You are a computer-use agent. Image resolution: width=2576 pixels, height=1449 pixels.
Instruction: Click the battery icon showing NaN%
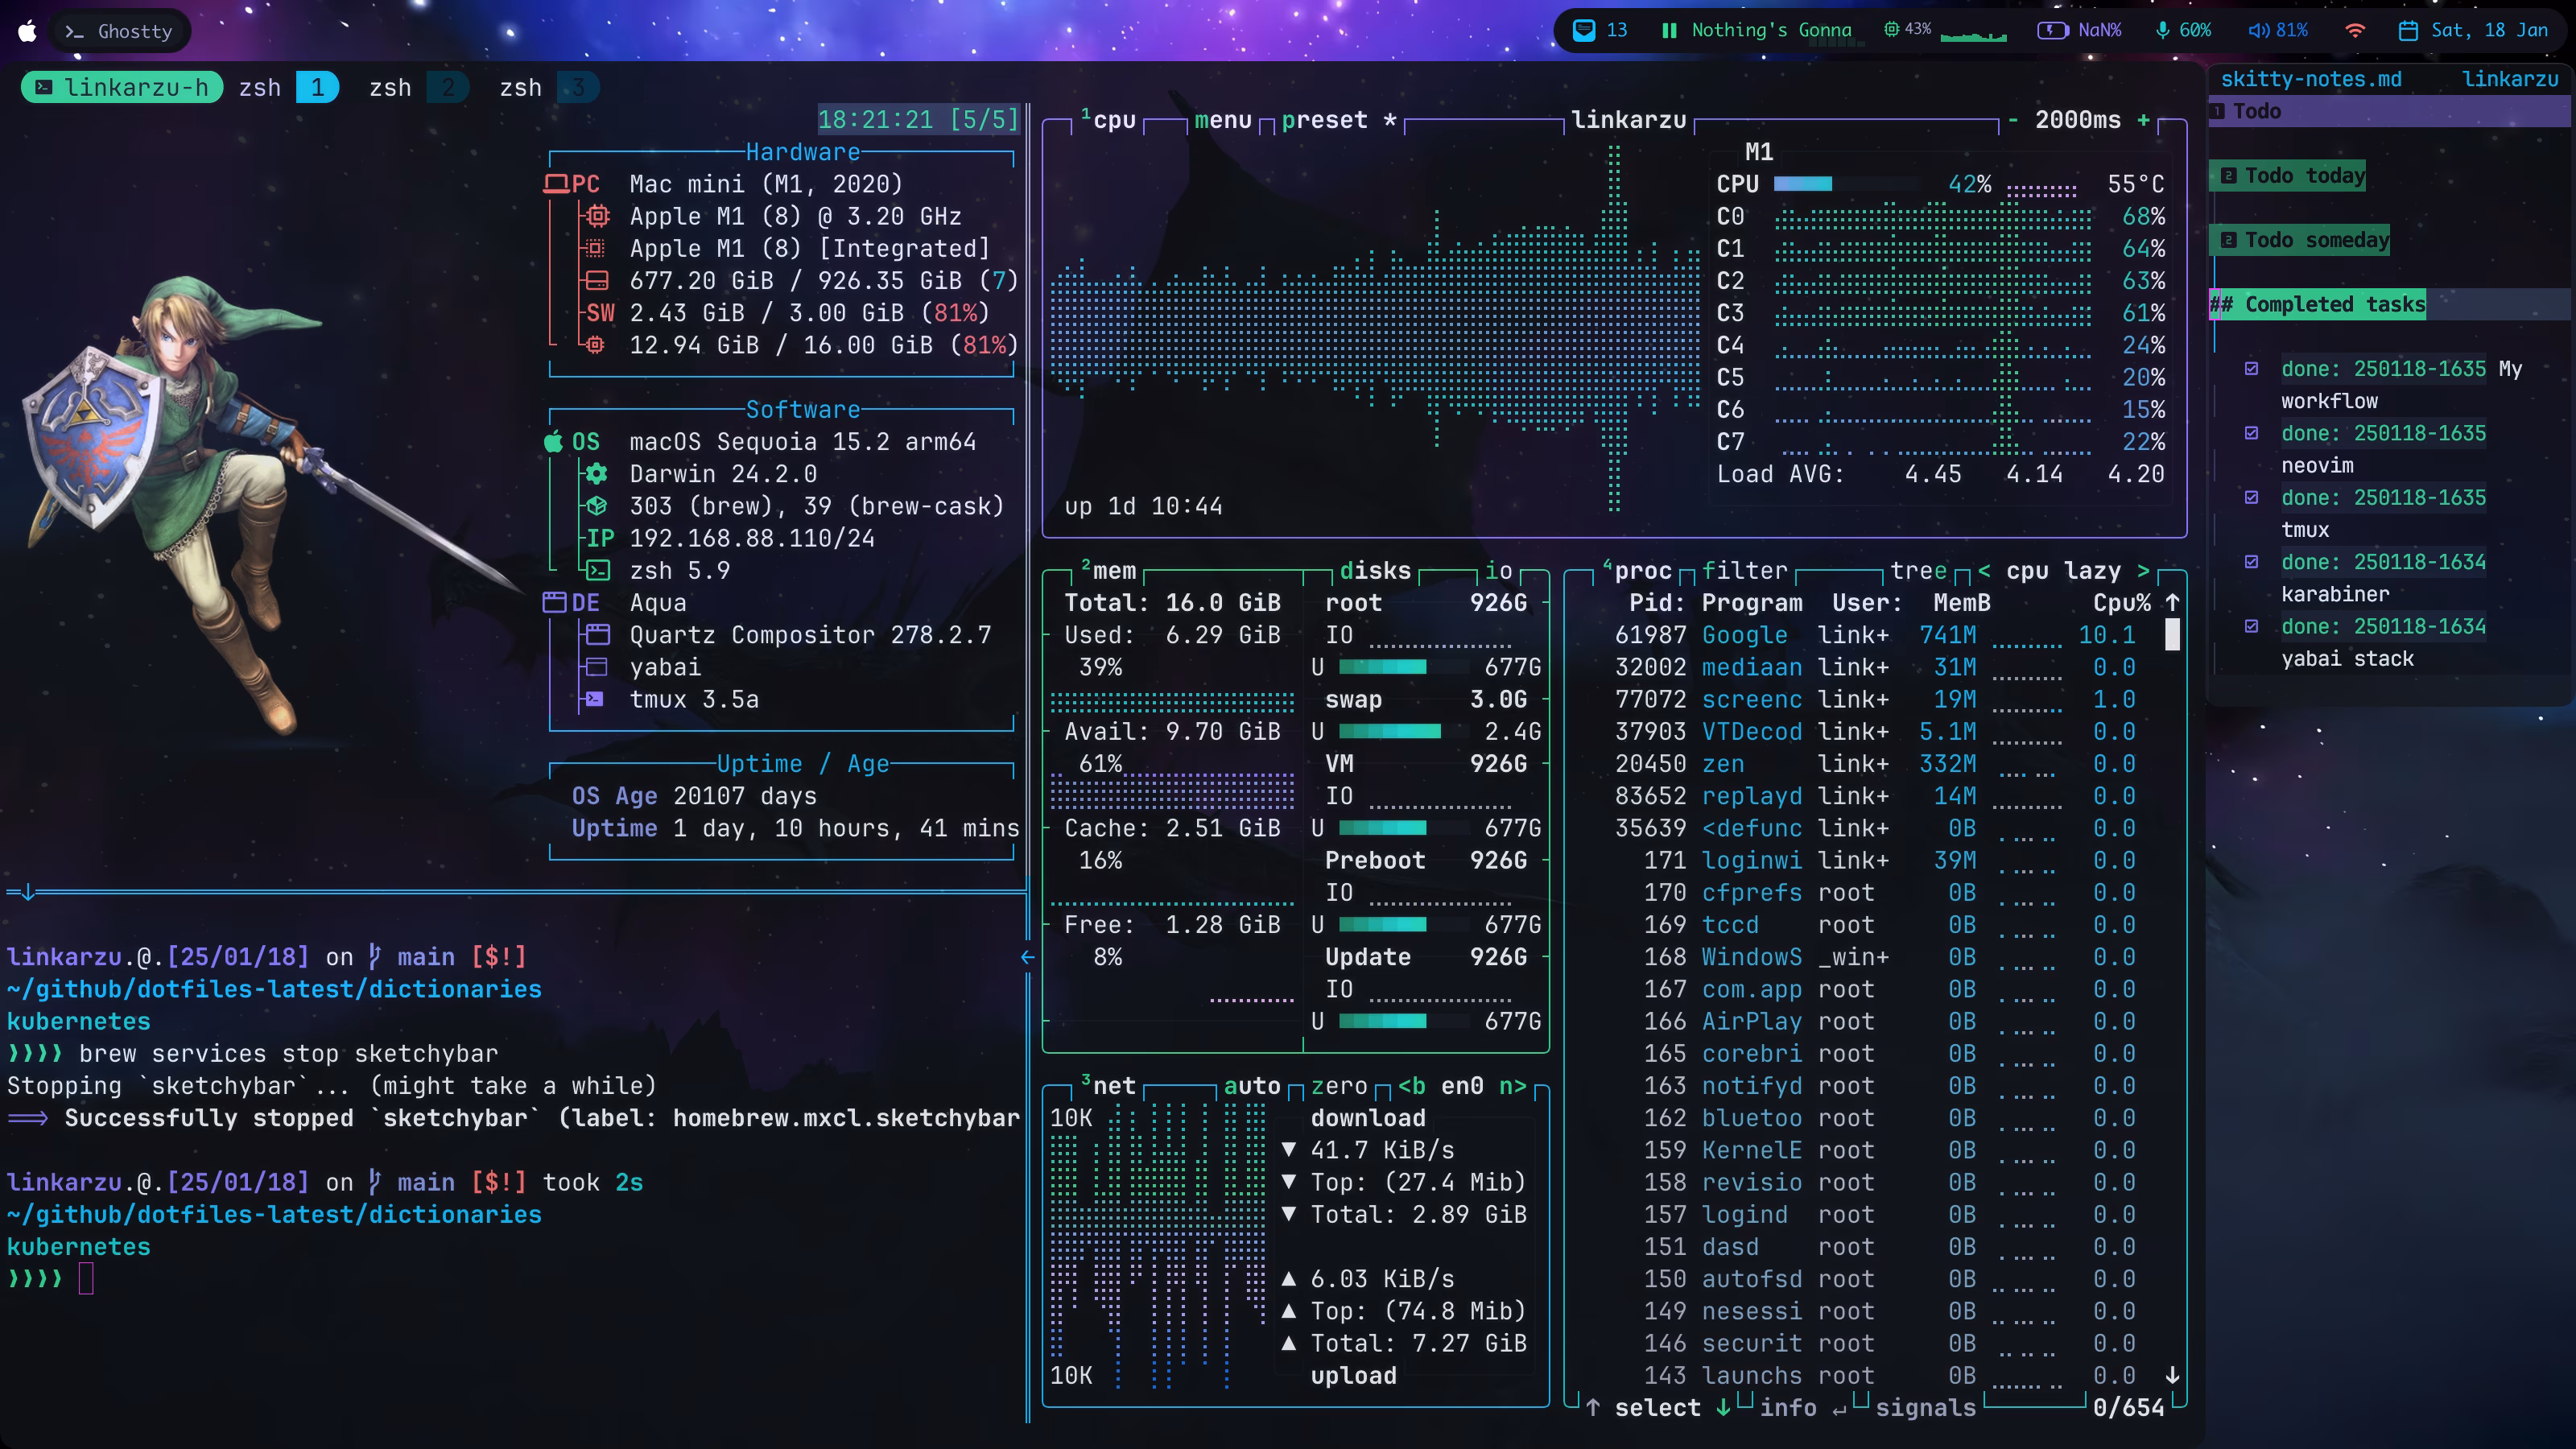pyautogui.click(x=2052, y=30)
